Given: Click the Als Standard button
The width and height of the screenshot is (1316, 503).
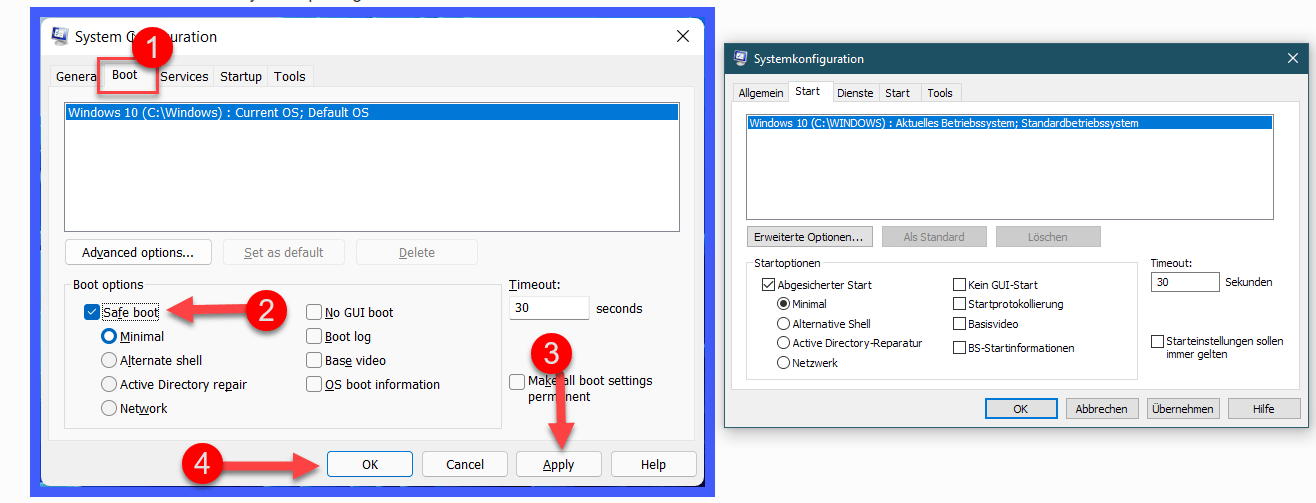Looking at the screenshot, I should tap(934, 237).
